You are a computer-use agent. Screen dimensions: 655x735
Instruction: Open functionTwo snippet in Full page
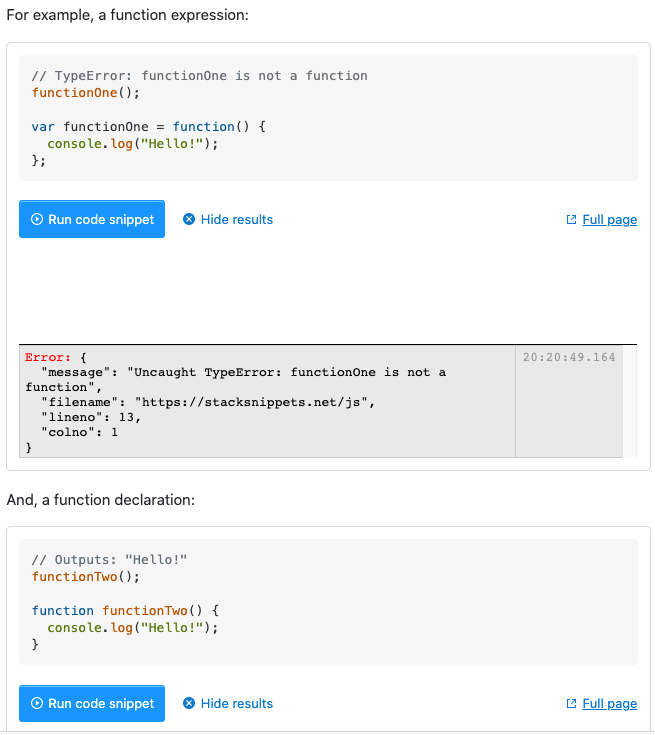pos(609,704)
